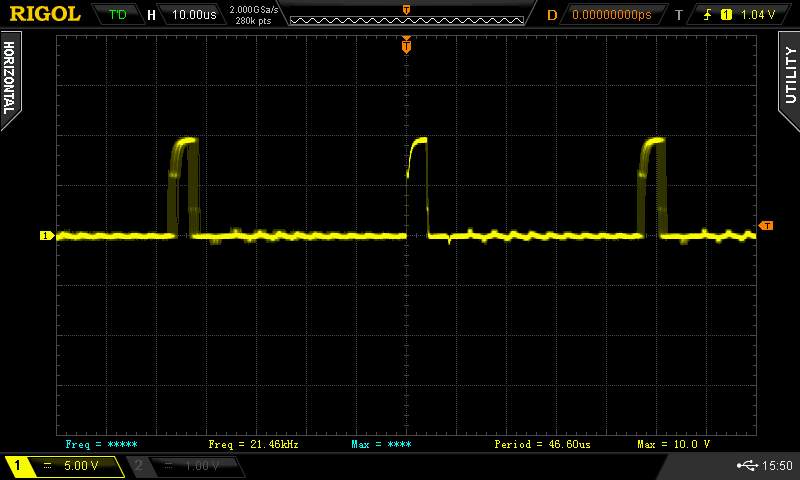This screenshot has width=800, height=480.
Task: Click the yellow channel 1 ground marker
Action: pos(46,236)
